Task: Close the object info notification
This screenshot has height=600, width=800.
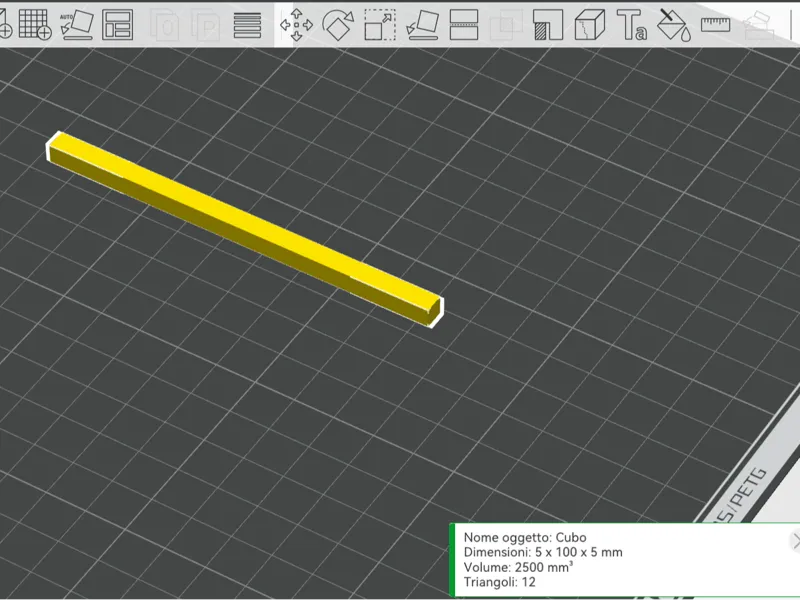Action: [795, 541]
